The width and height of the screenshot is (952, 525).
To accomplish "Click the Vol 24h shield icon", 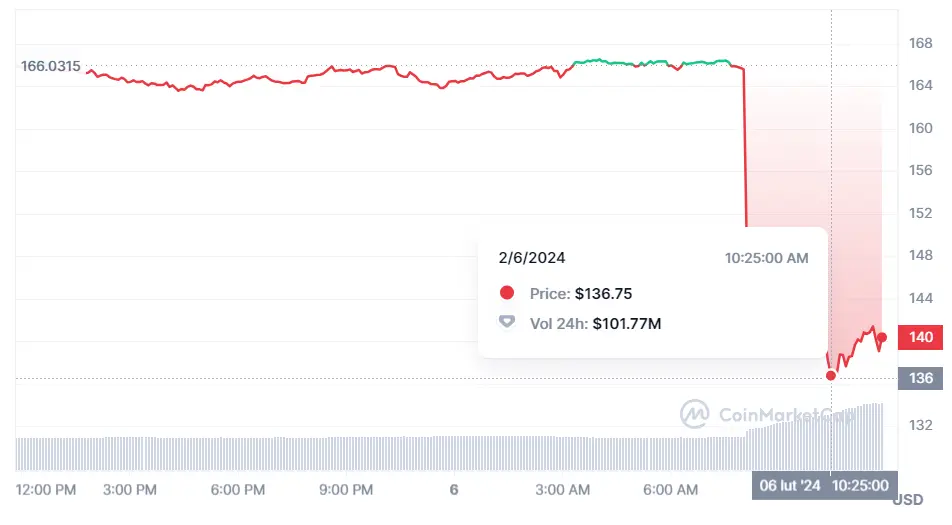I will coord(507,322).
